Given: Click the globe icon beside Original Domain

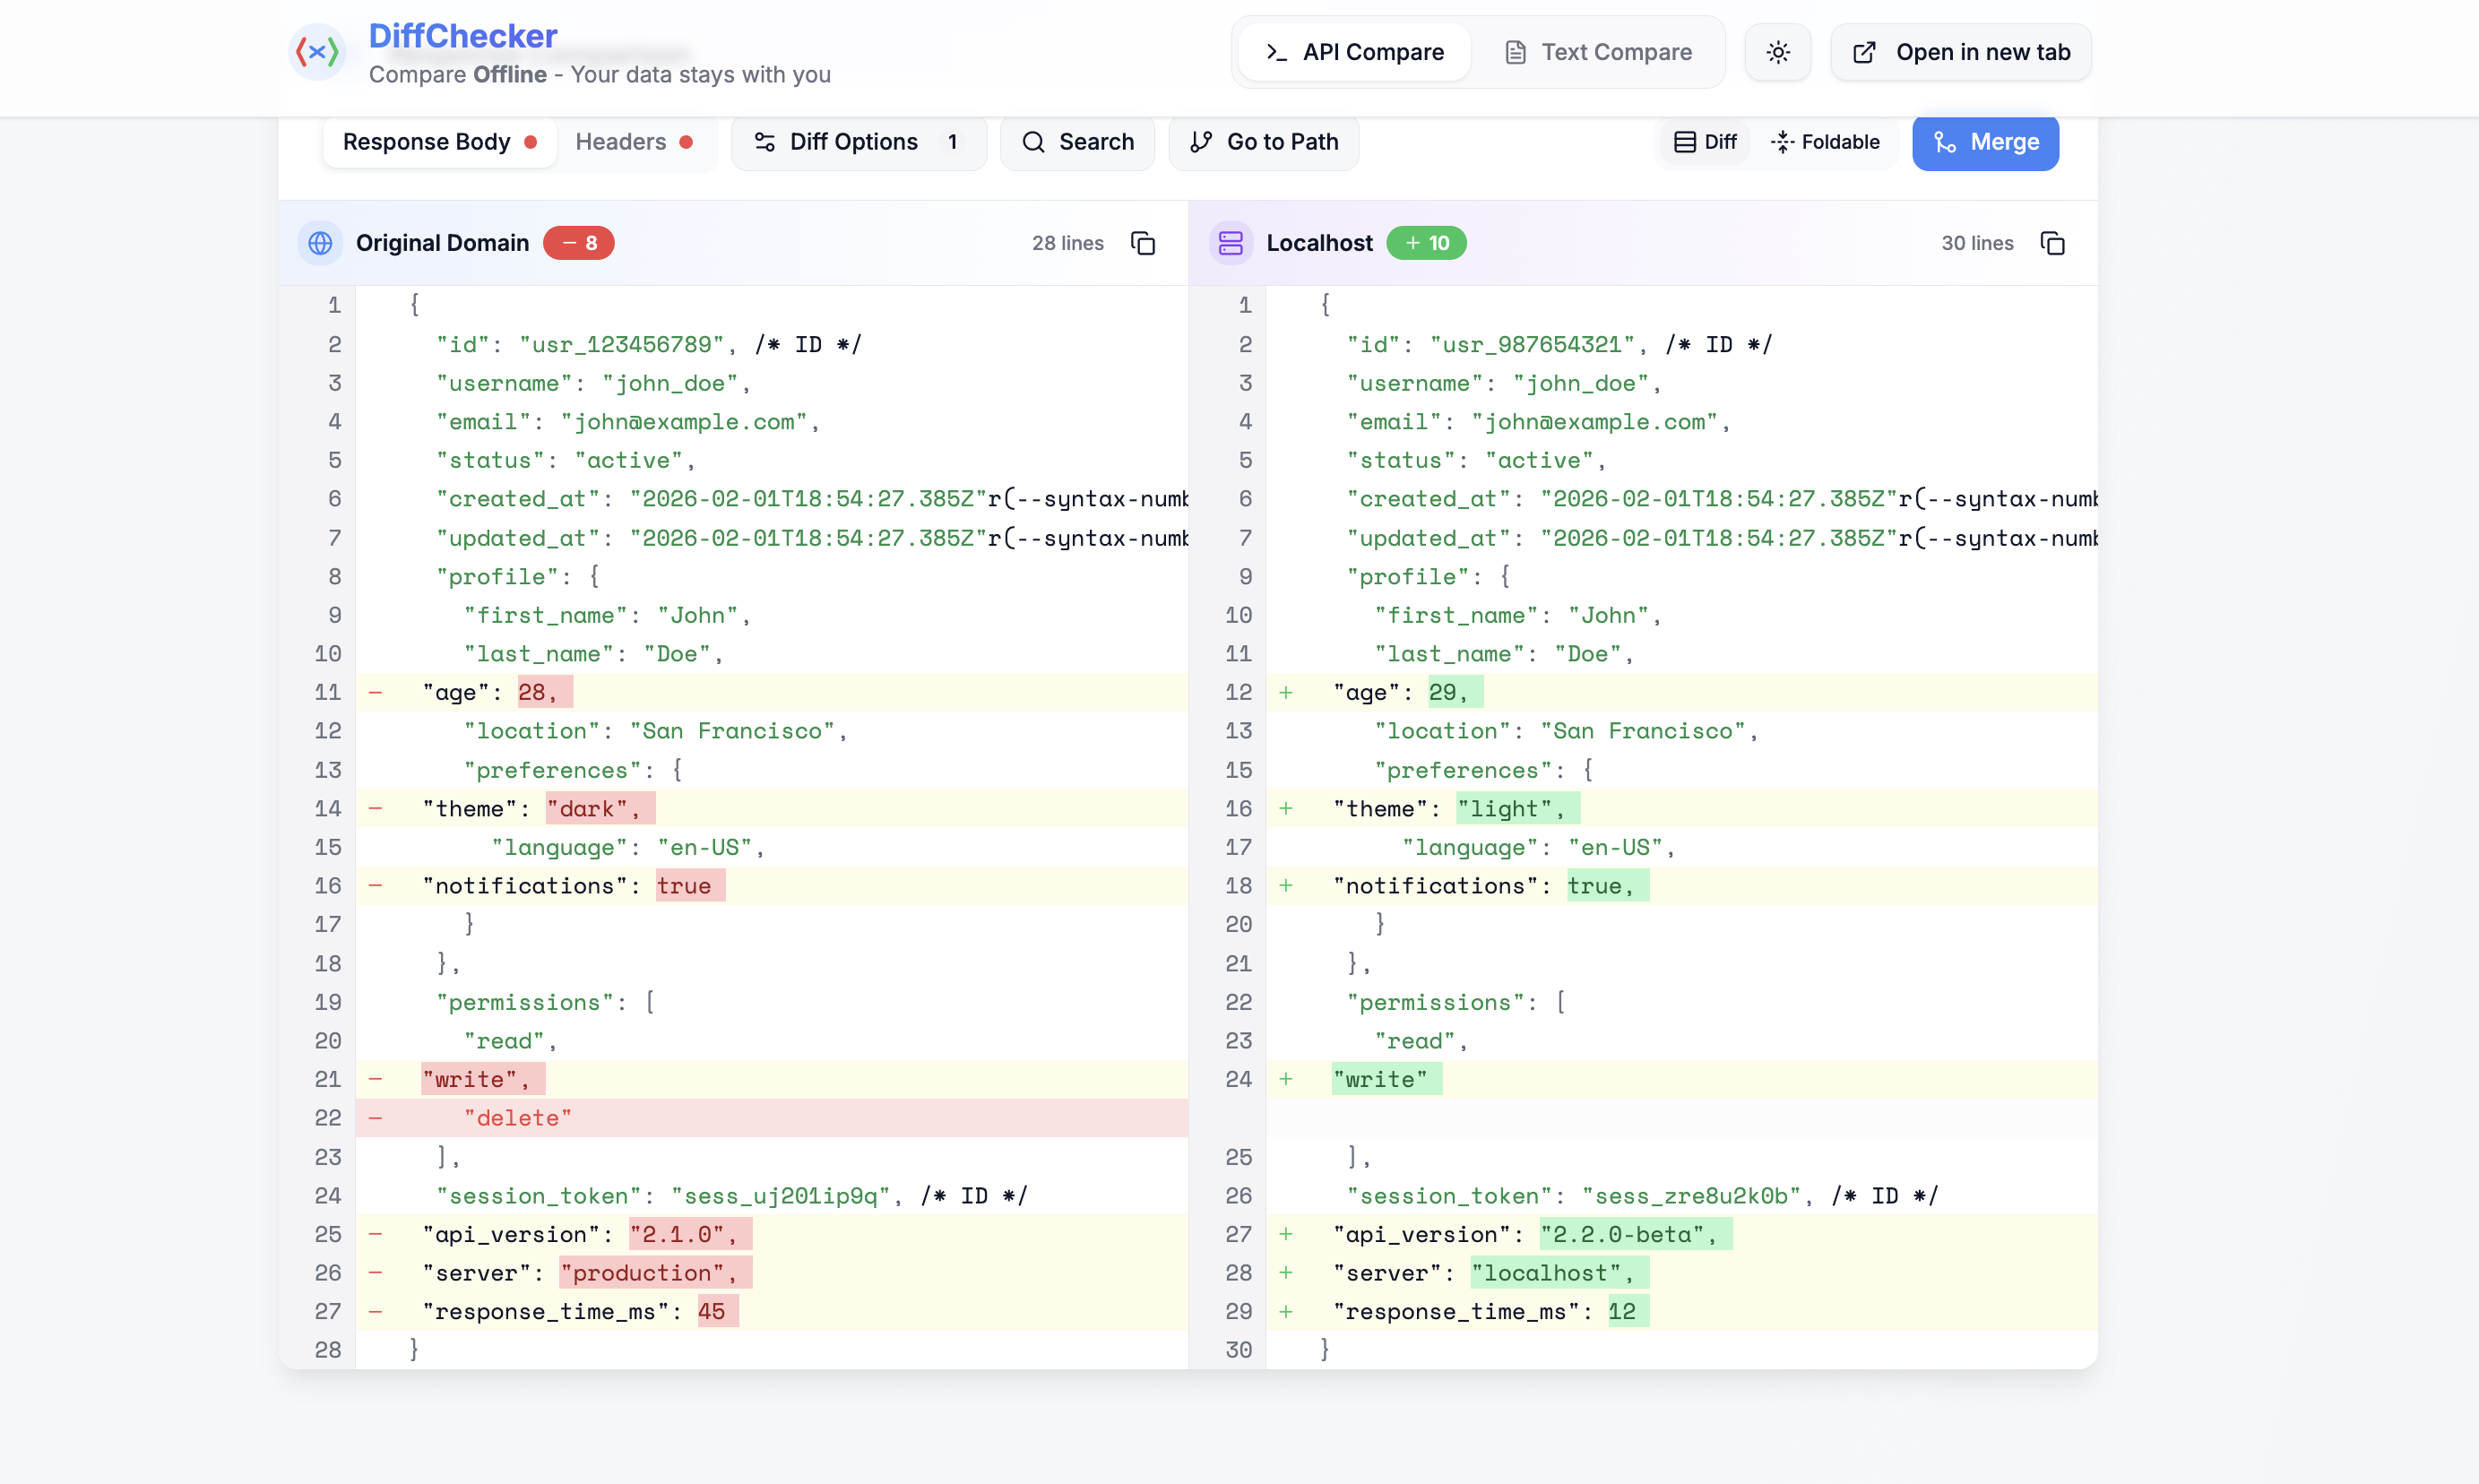Looking at the screenshot, I should click(319, 242).
